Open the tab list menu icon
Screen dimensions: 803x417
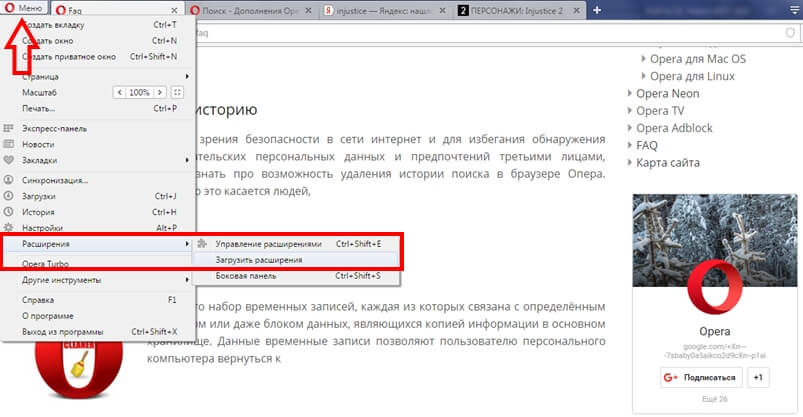pos(794,10)
